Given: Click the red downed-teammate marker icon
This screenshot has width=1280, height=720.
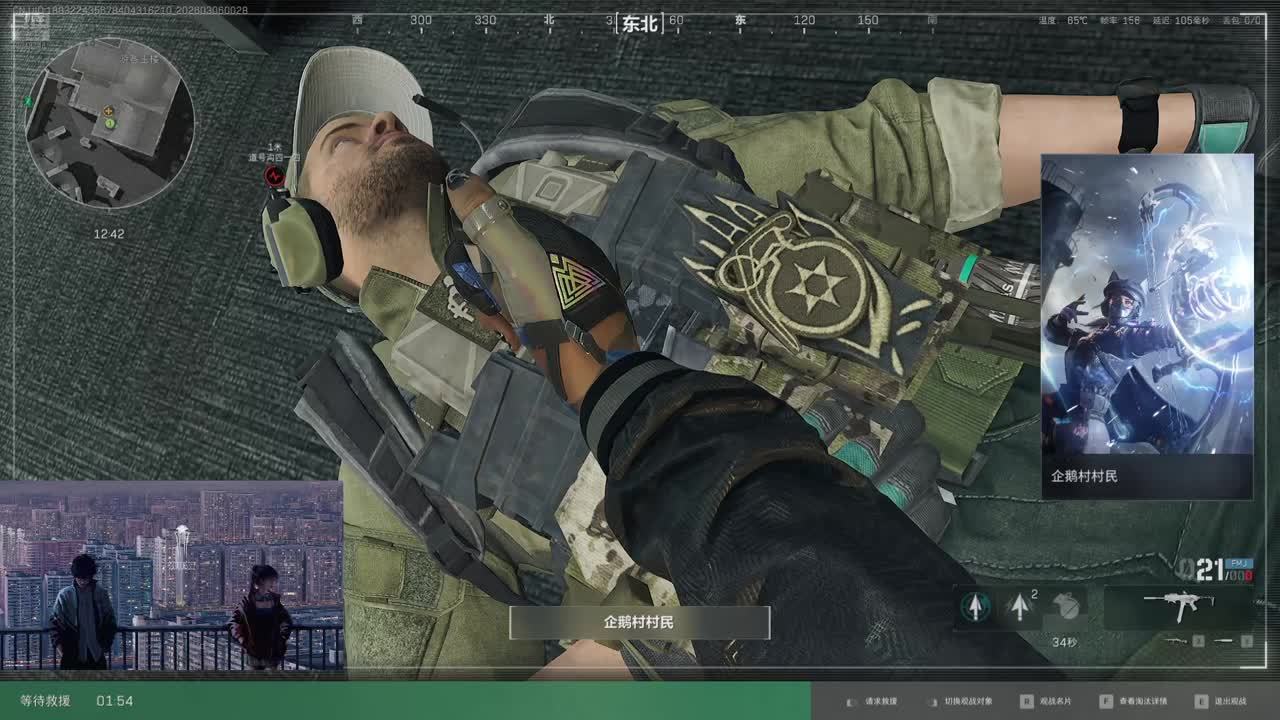Looking at the screenshot, I should pyautogui.click(x=274, y=177).
